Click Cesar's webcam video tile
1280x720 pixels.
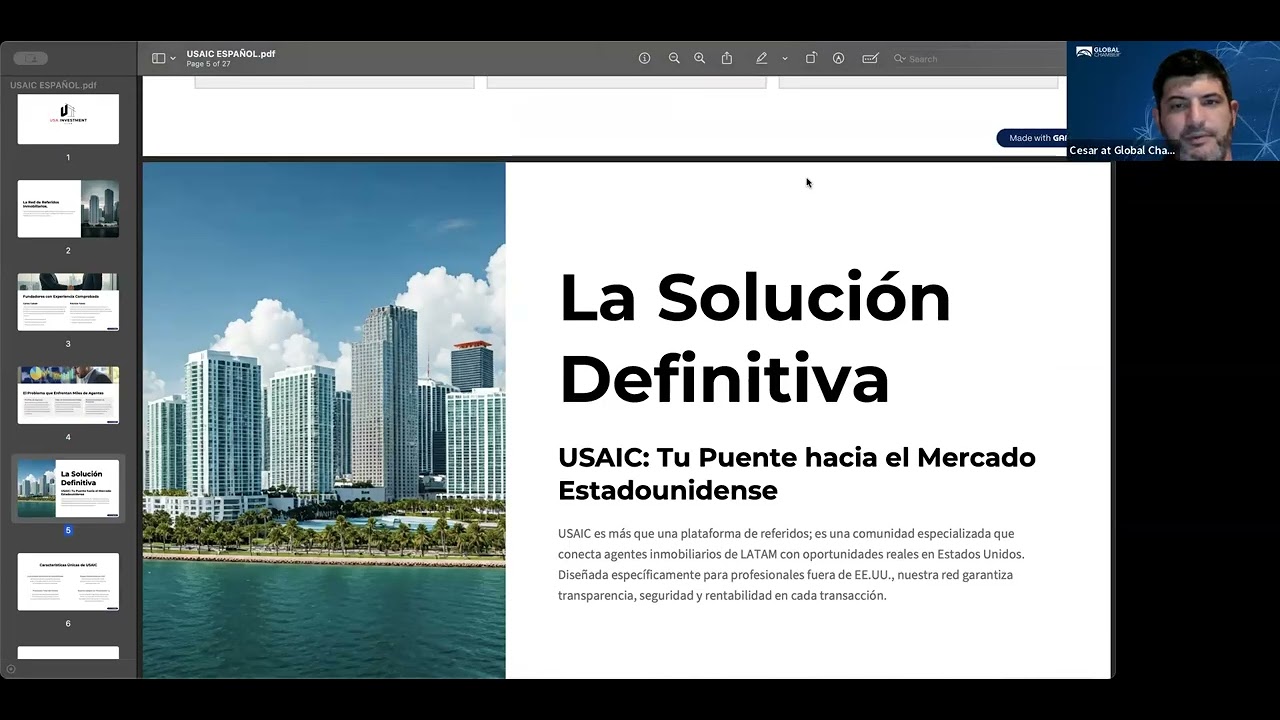pyautogui.click(x=1173, y=100)
